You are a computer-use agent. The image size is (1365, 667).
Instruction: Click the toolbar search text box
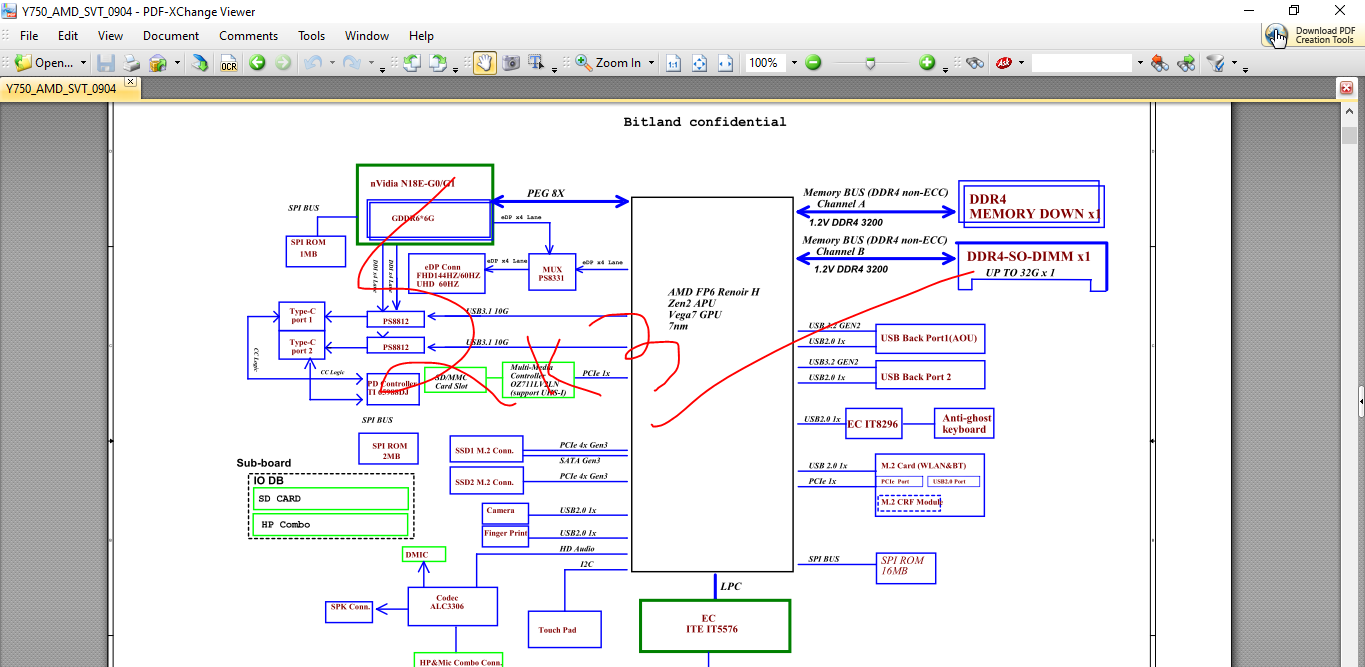pyautogui.click(x=1082, y=62)
